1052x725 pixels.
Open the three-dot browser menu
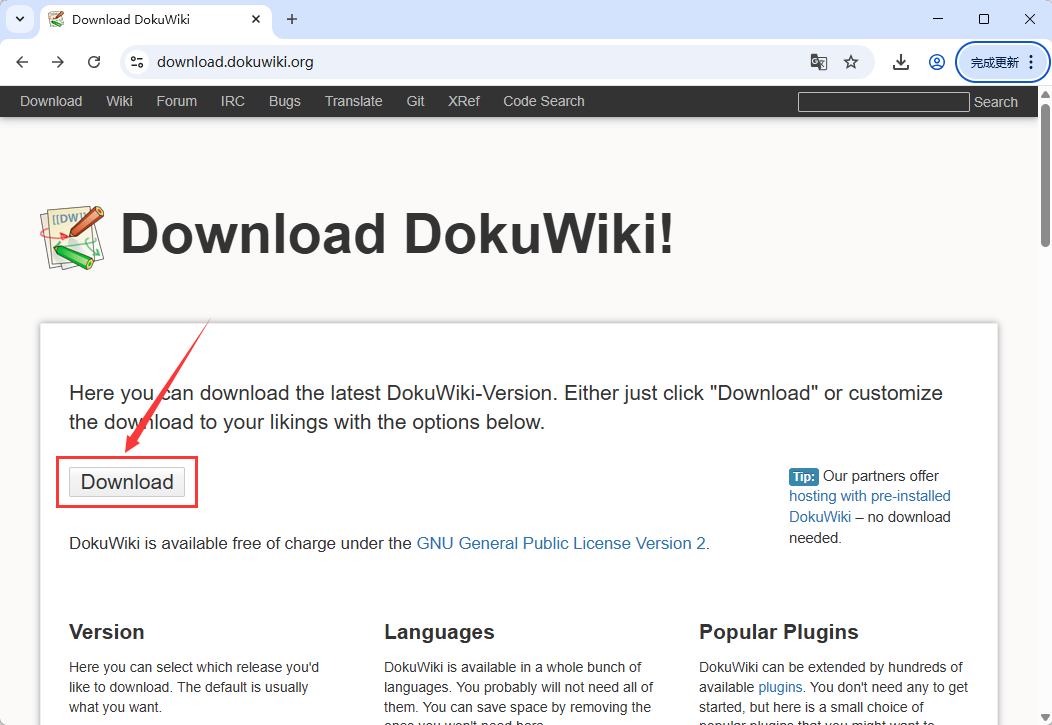pos(1031,62)
